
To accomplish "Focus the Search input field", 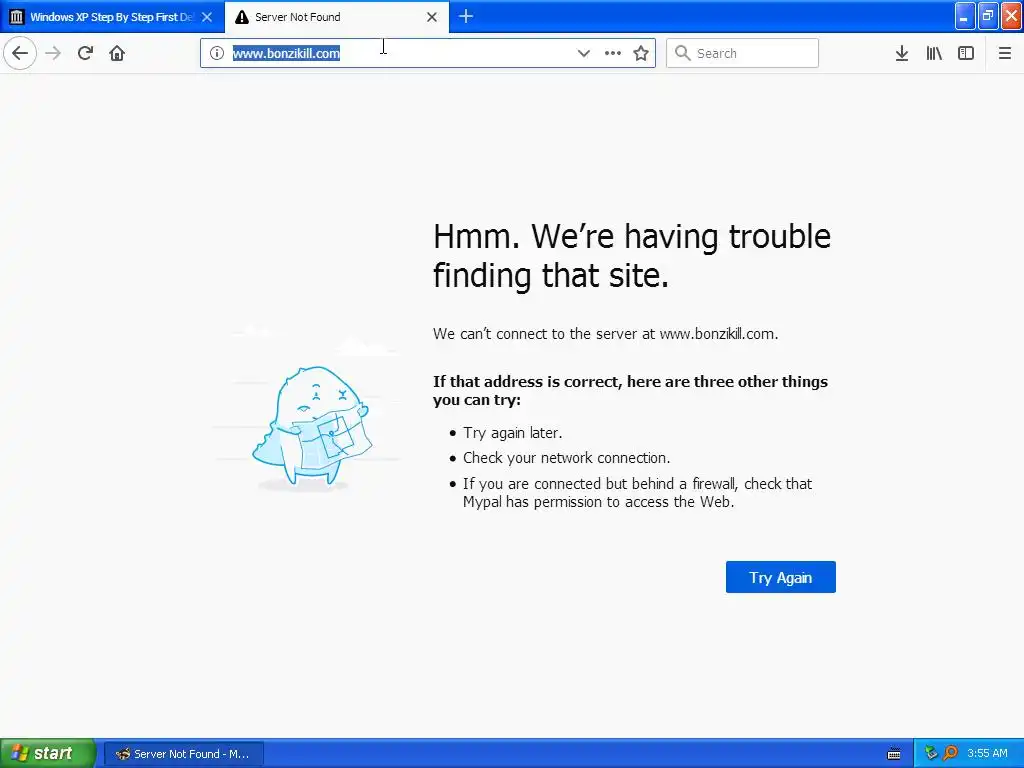I will coord(743,53).
